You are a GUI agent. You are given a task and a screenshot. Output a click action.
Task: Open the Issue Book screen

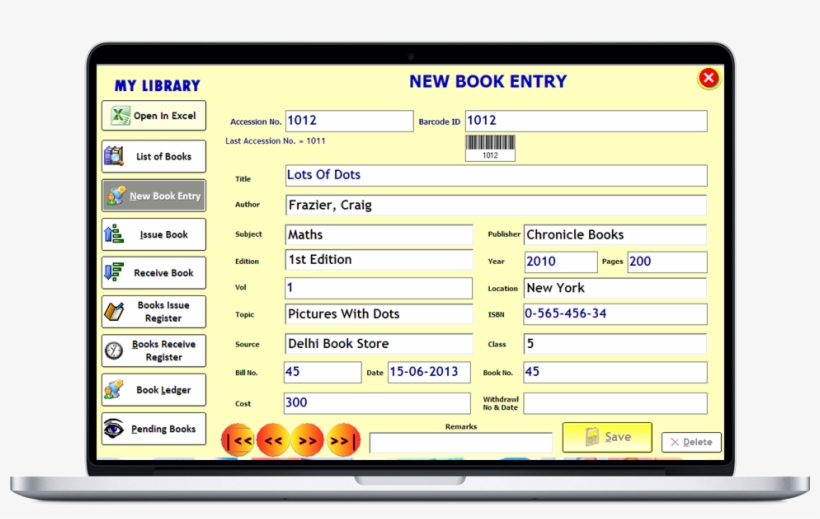tap(154, 234)
